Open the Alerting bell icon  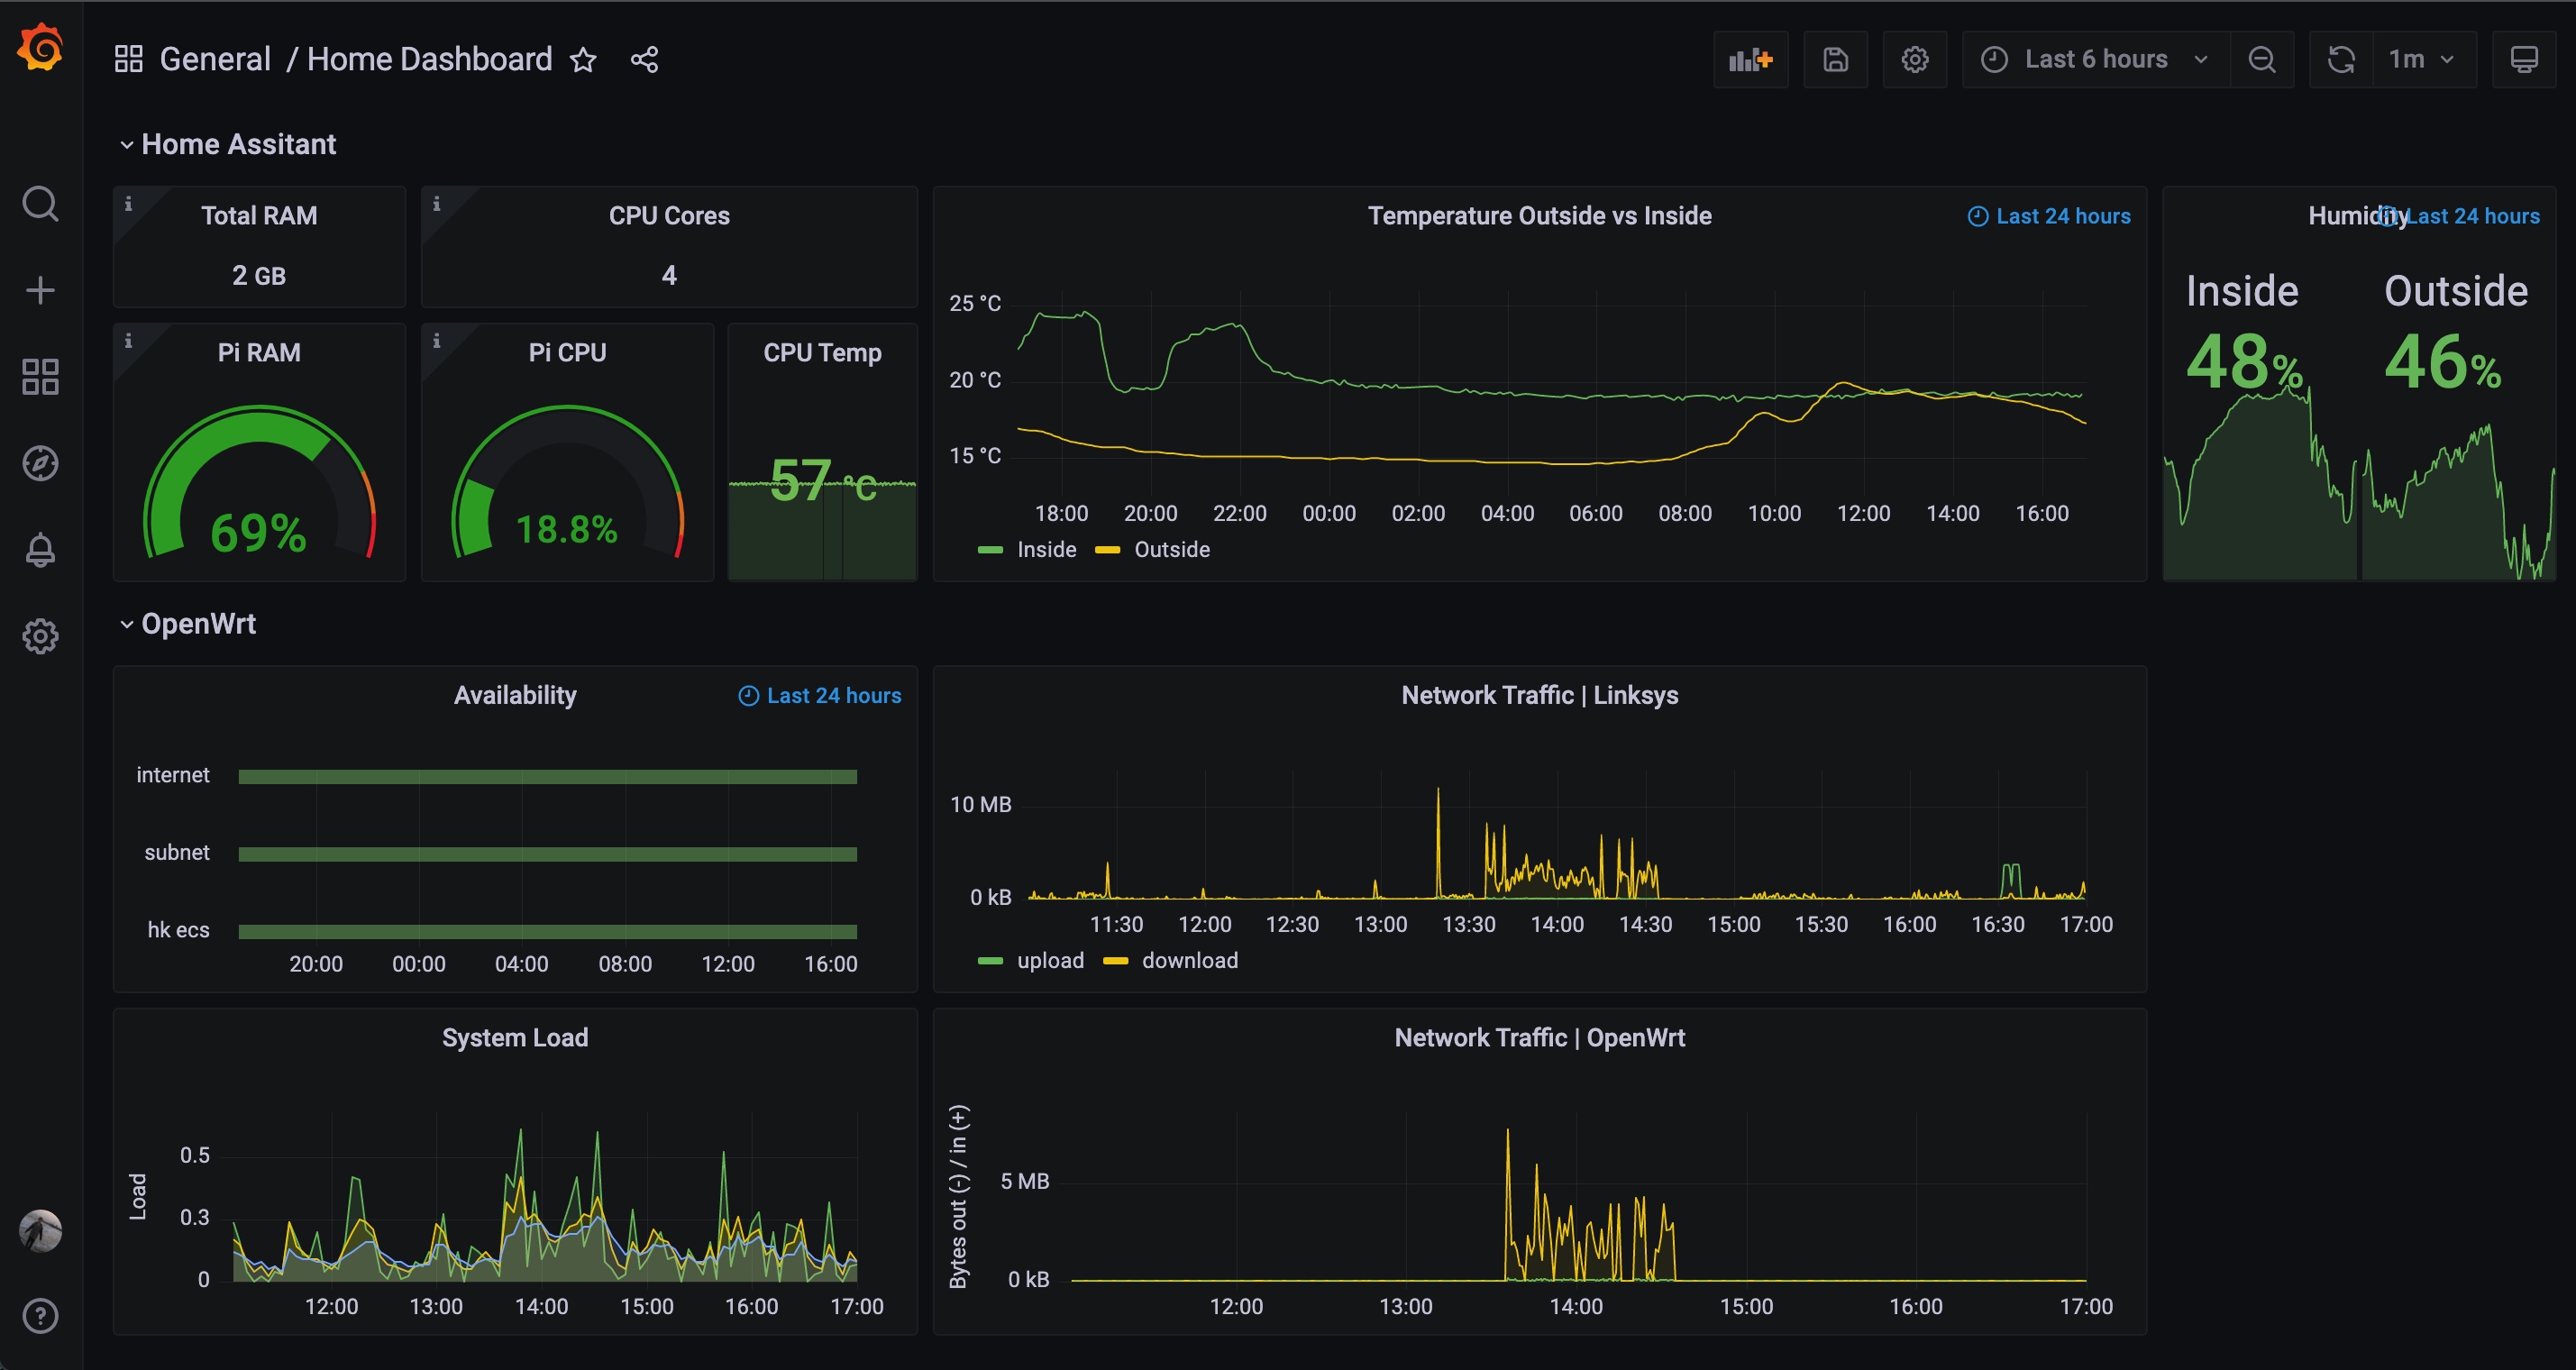40,550
